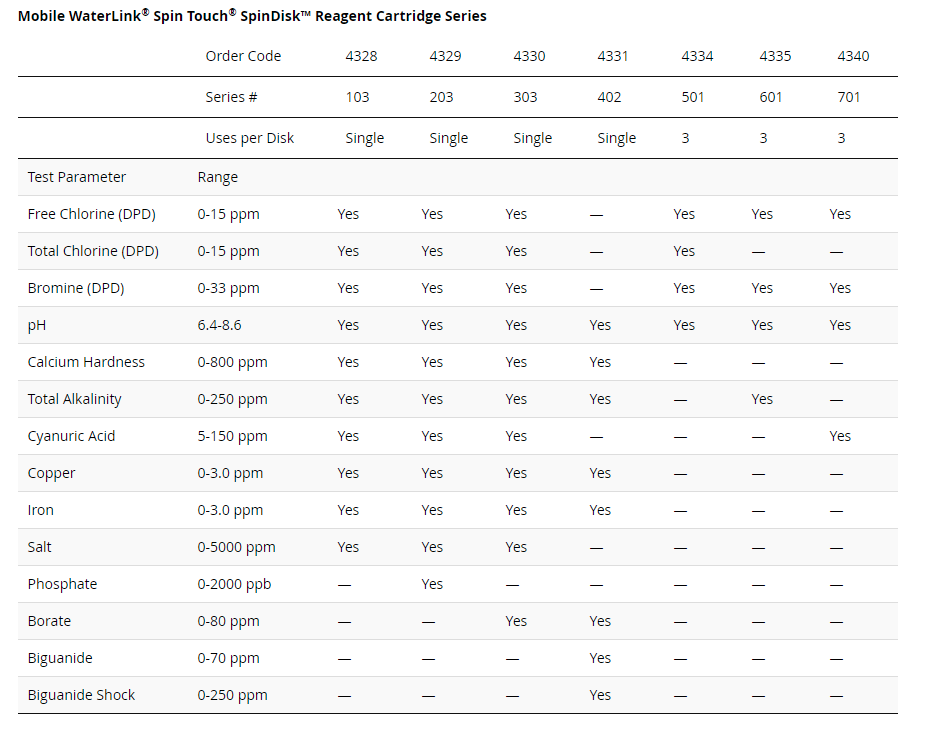
Task: Click uses value '3' under order code 4340
Action: pos(842,138)
